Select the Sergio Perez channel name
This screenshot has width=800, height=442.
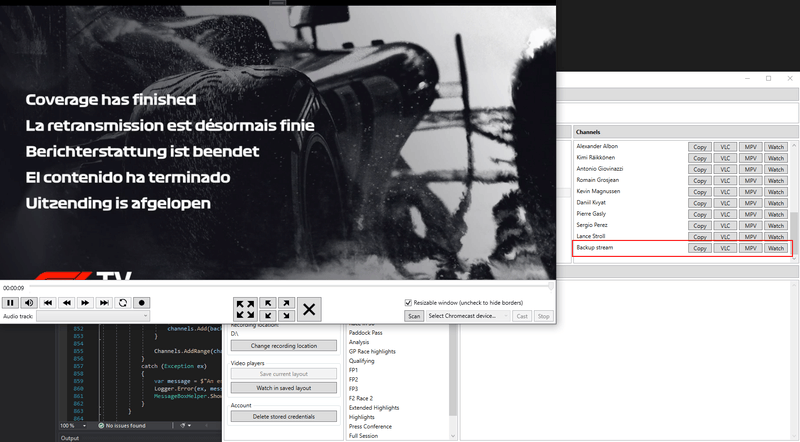click(592, 225)
